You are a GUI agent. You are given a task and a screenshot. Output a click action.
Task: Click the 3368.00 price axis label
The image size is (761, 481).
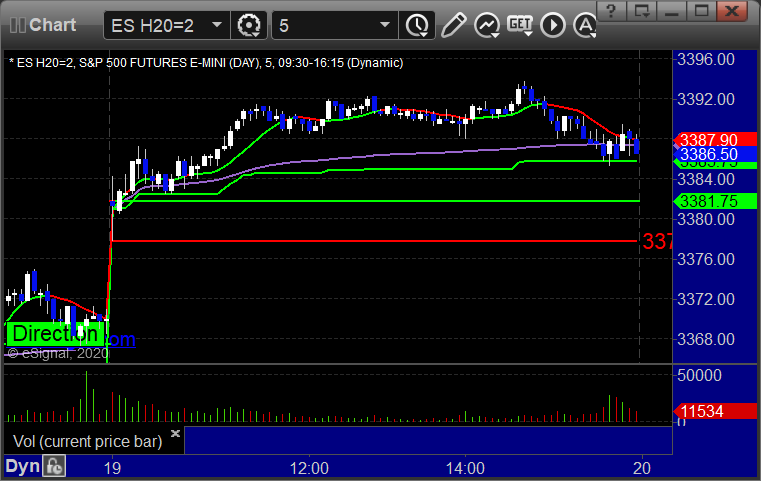click(706, 339)
